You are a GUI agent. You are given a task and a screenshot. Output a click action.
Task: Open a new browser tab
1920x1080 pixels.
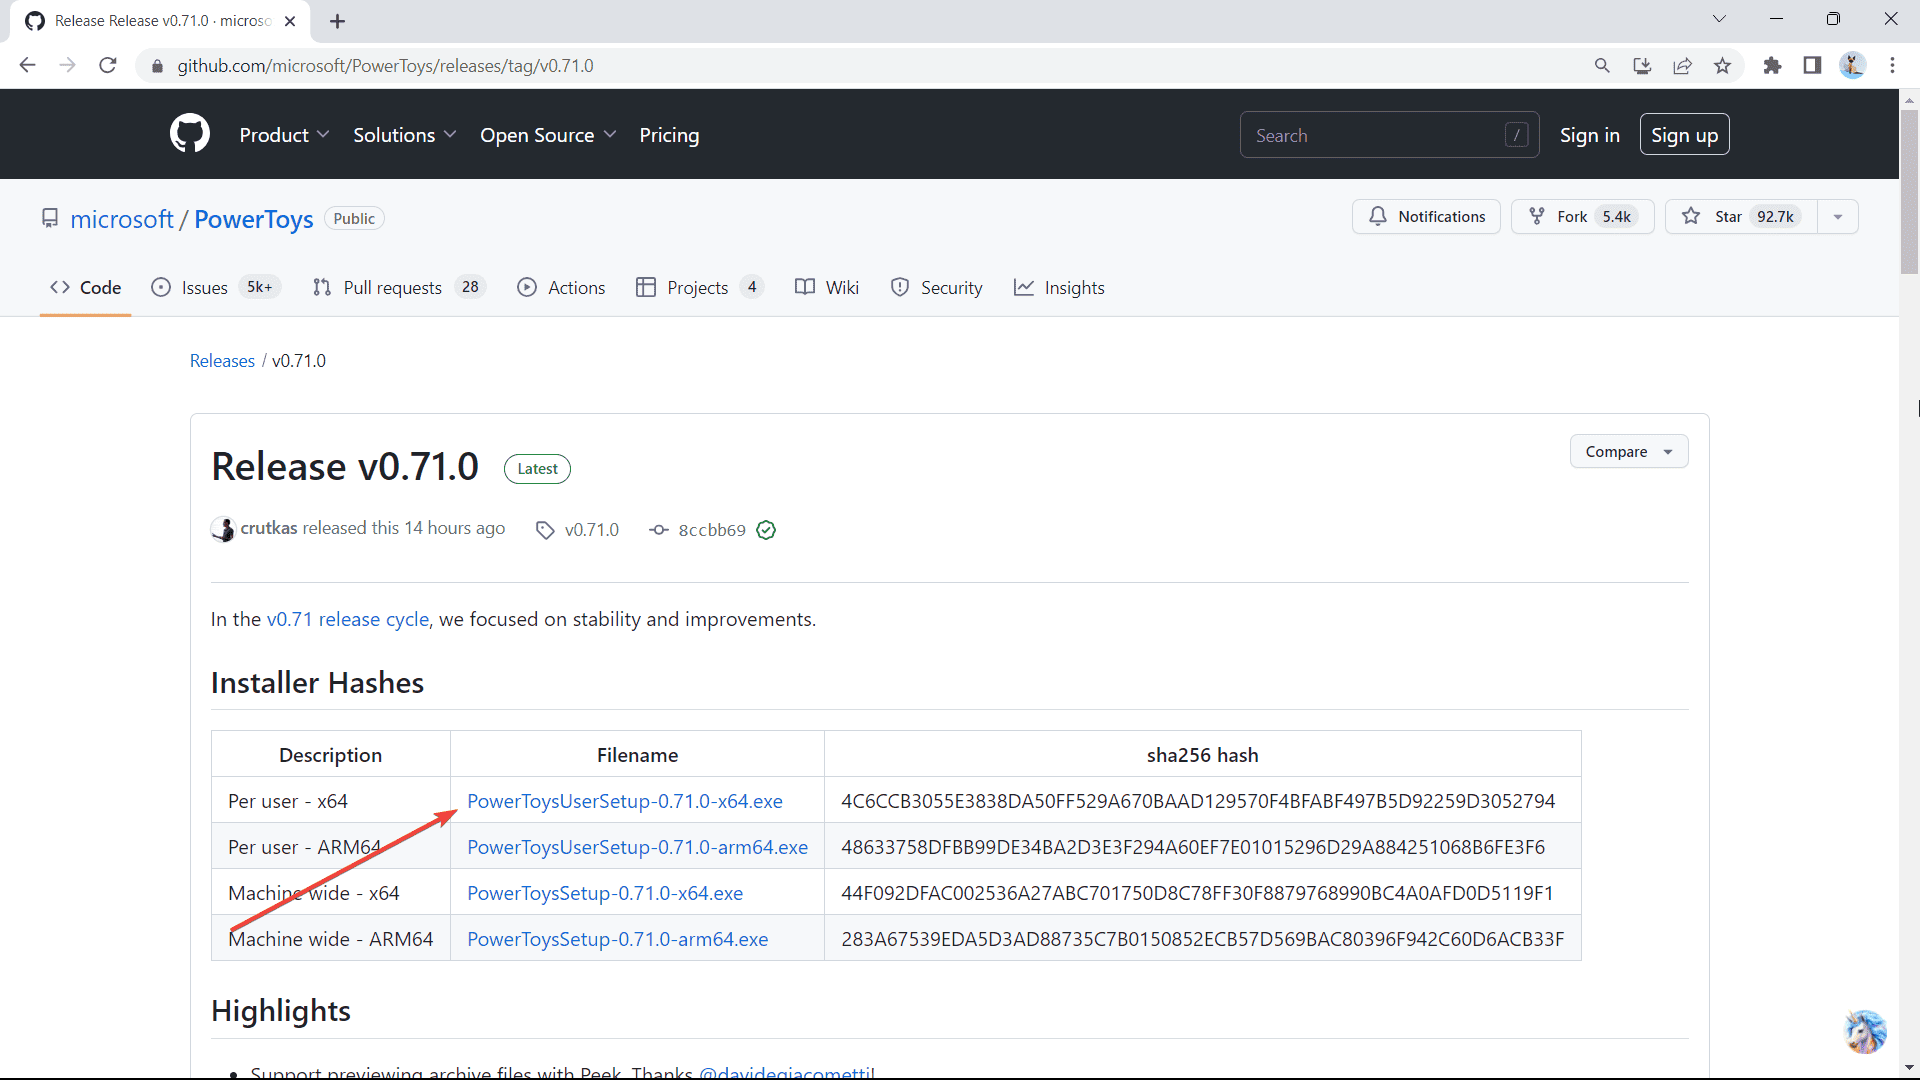tap(337, 21)
